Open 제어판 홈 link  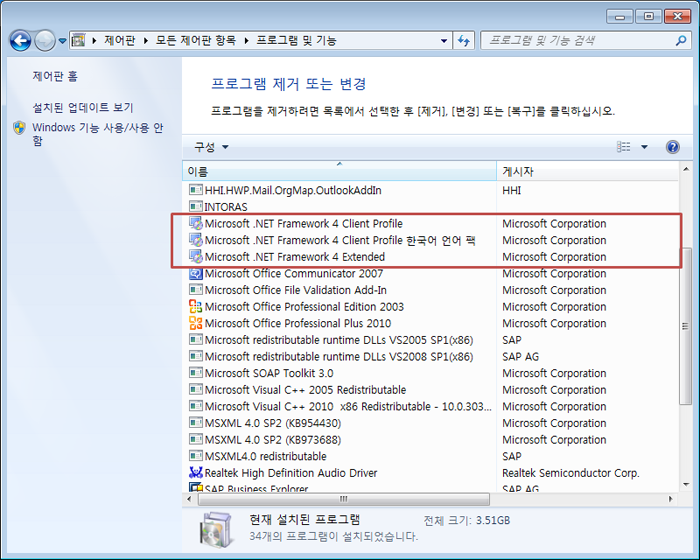(55, 76)
